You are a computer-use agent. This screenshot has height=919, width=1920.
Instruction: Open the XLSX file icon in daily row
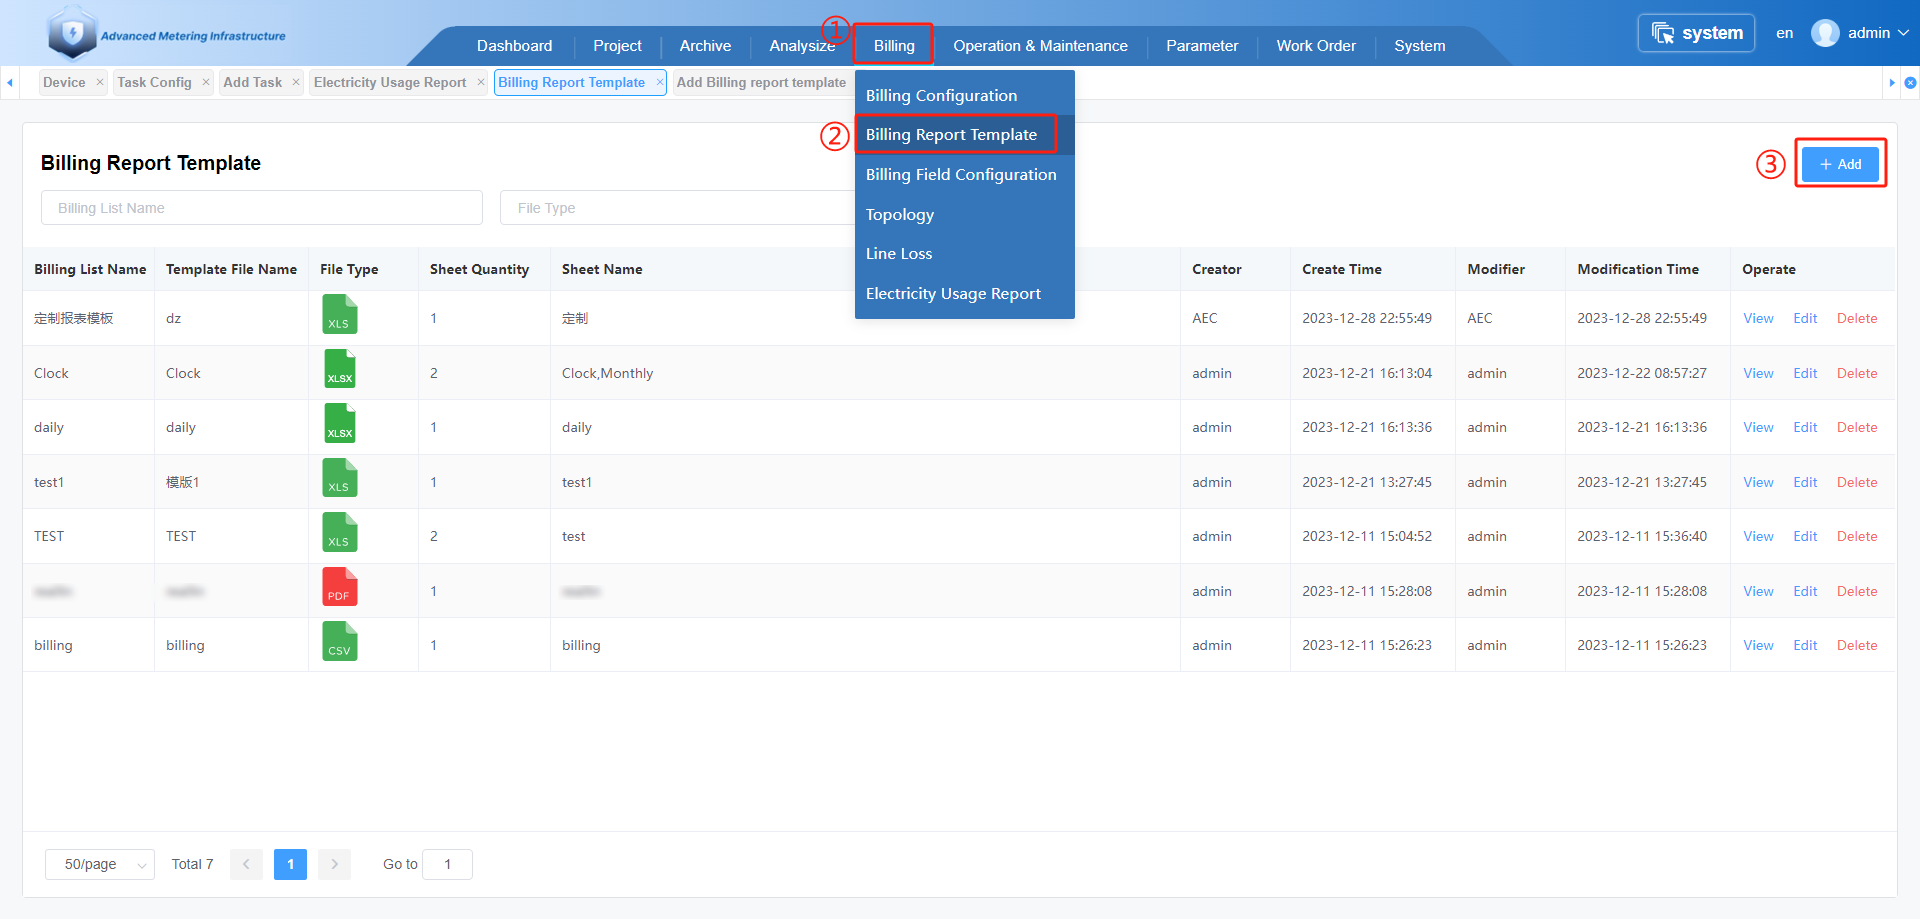pos(340,423)
